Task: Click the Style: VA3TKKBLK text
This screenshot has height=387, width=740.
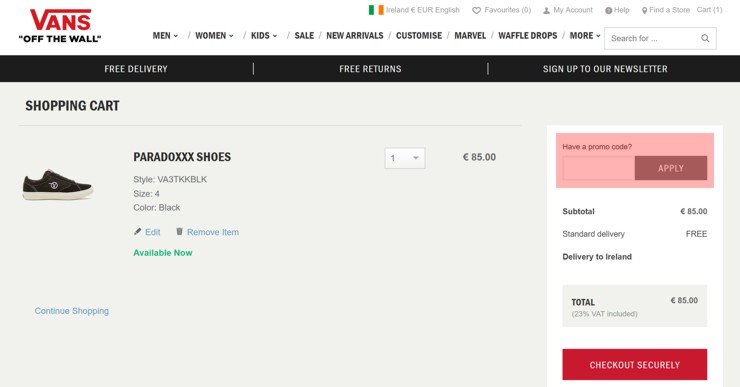Action: click(170, 179)
